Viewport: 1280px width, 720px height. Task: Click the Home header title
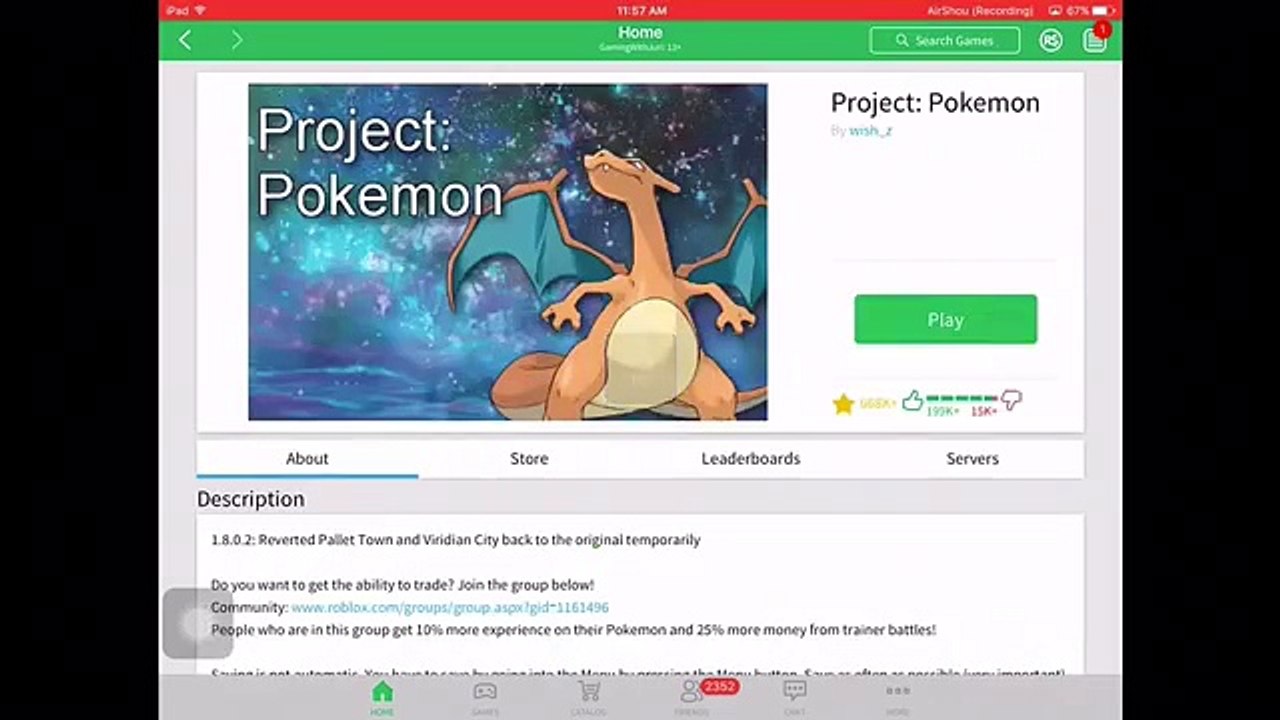click(x=640, y=33)
